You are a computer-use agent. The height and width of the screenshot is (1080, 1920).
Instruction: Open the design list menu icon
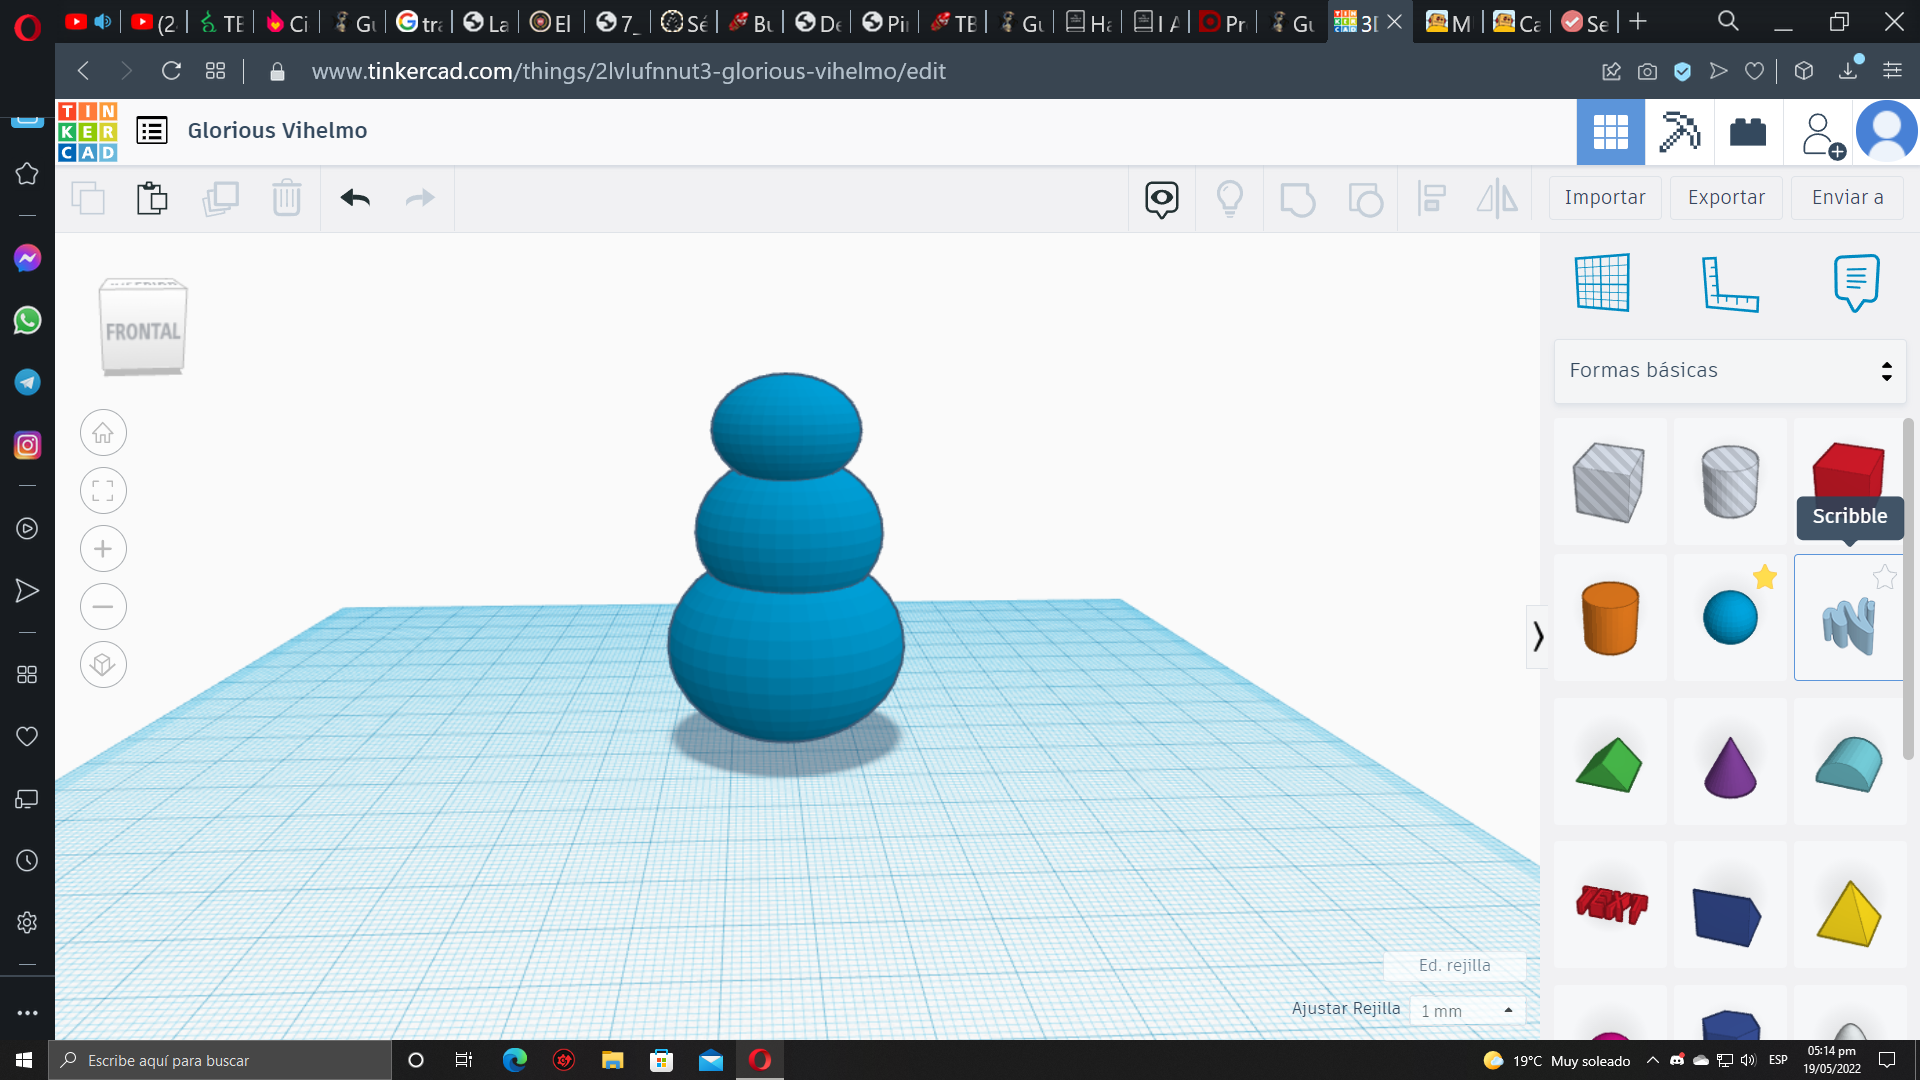click(152, 131)
